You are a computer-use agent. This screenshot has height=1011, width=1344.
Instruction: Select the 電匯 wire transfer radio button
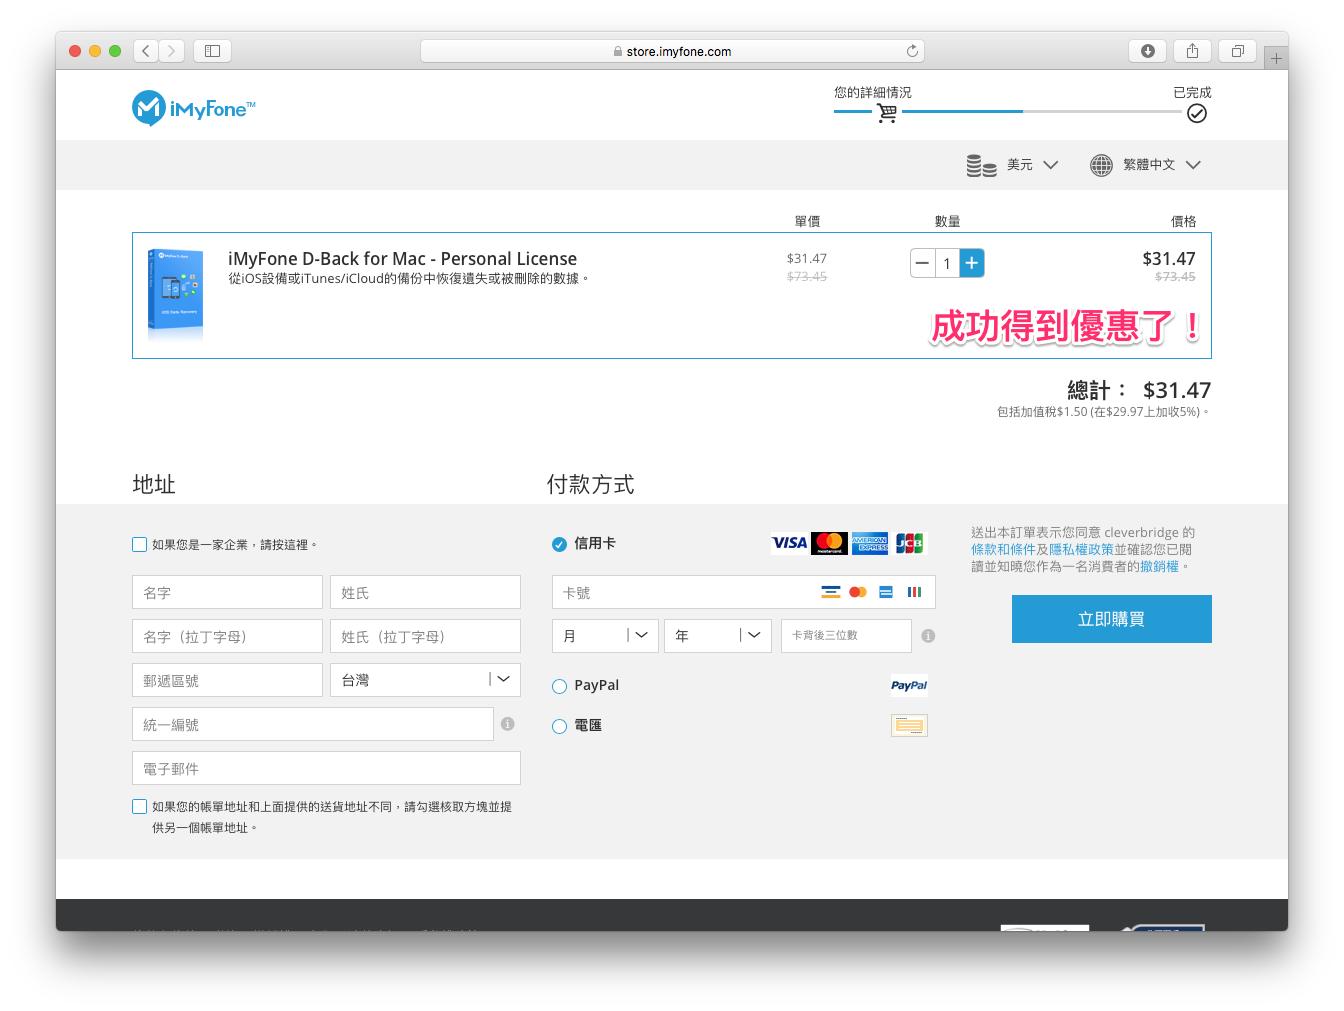(560, 726)
